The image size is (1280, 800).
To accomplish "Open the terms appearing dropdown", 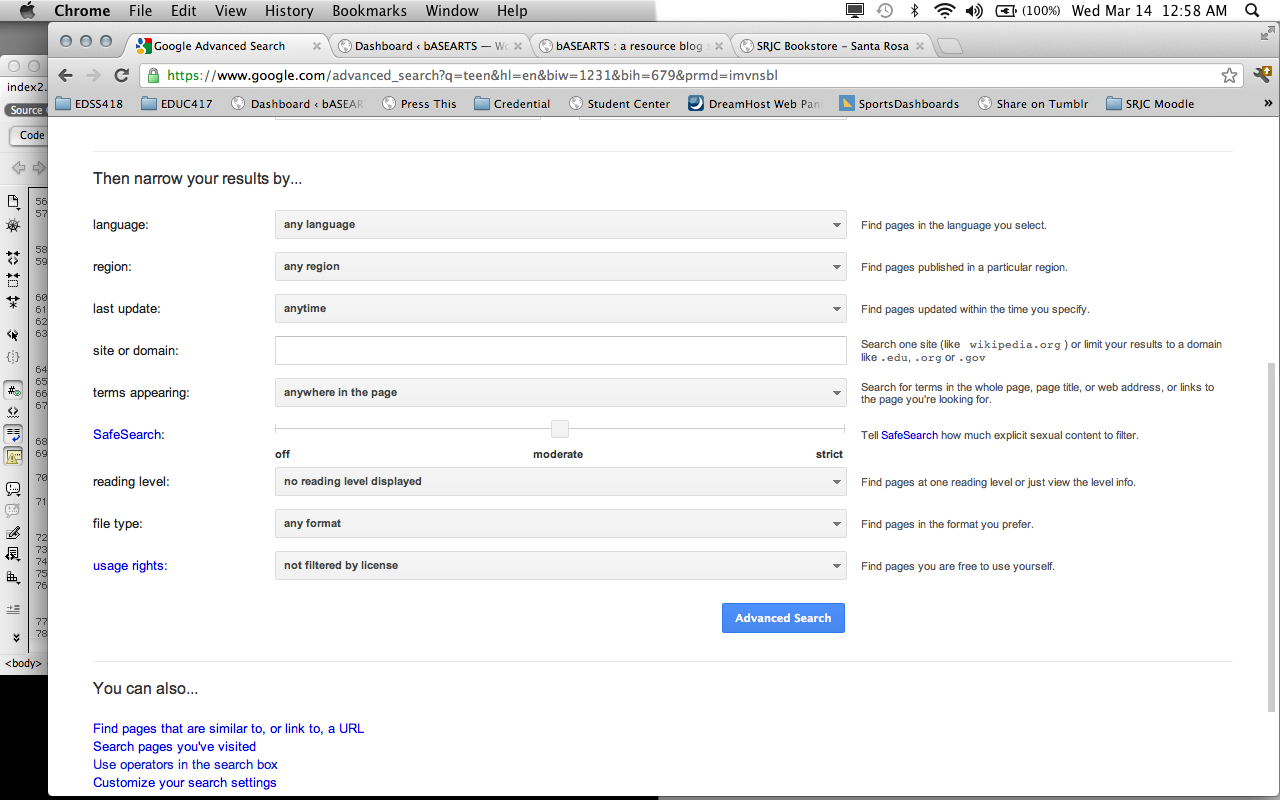I will (561, 393).
